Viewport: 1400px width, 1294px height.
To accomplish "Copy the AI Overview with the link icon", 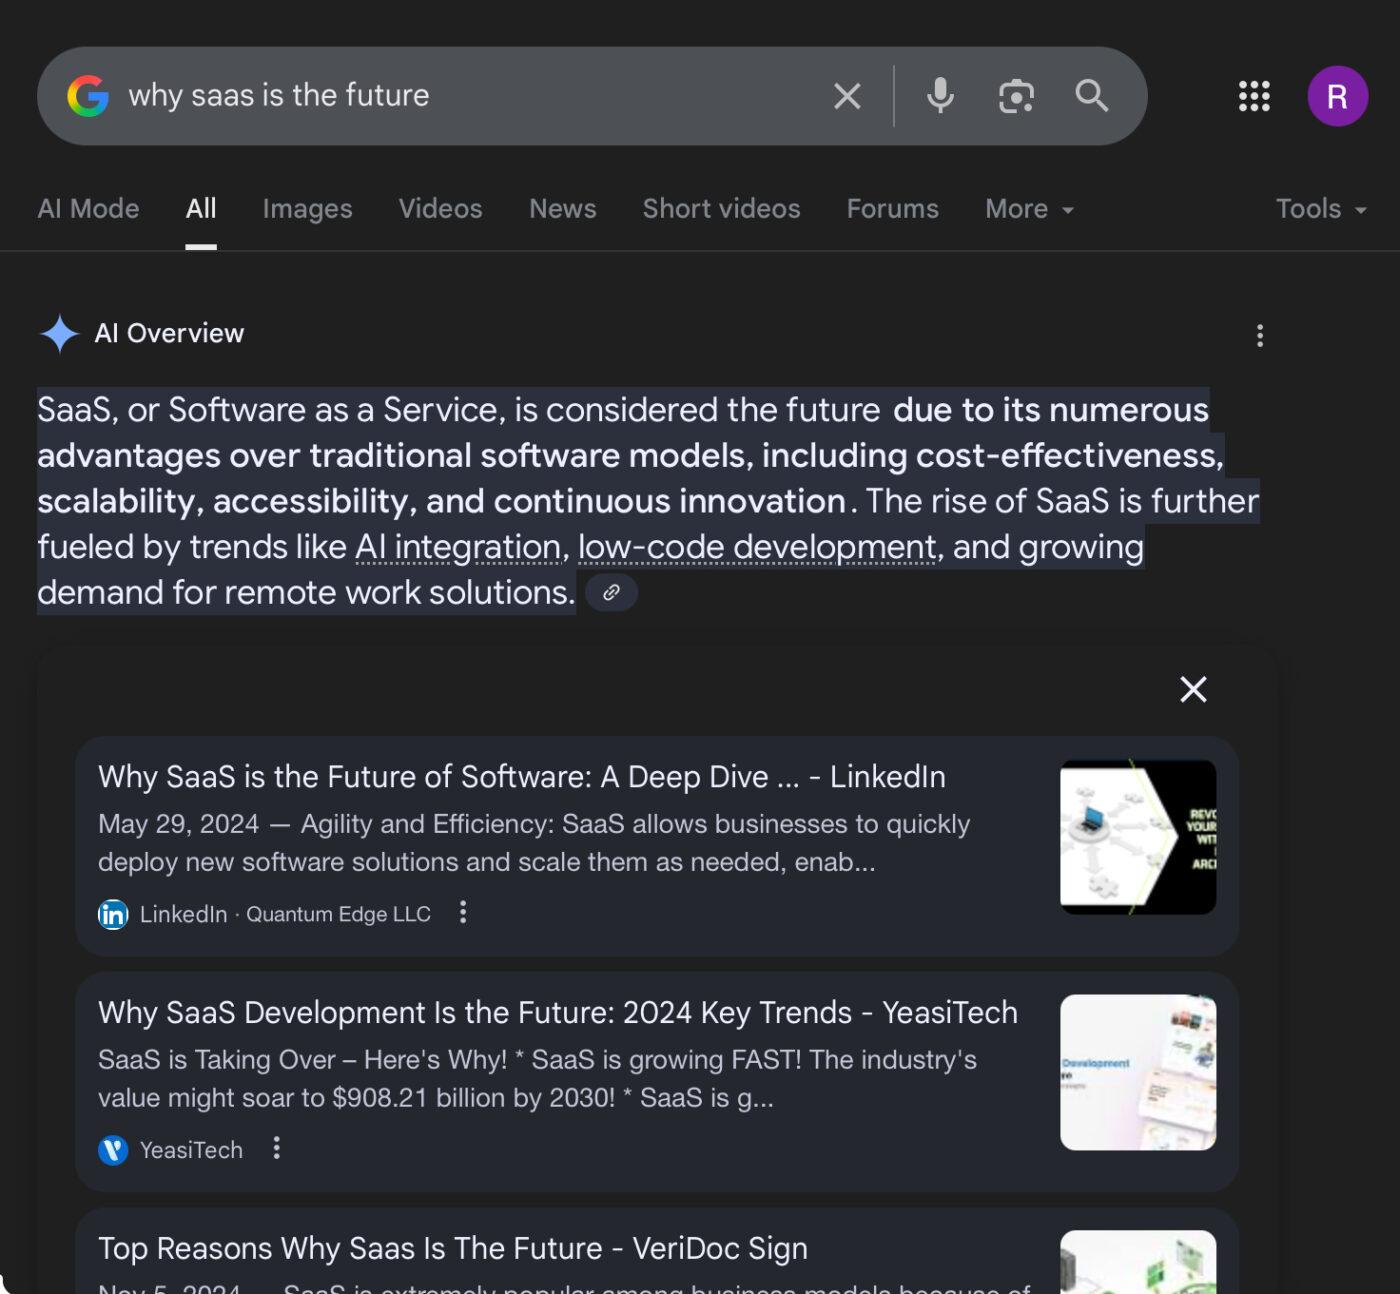I will [x=612, y=592].
